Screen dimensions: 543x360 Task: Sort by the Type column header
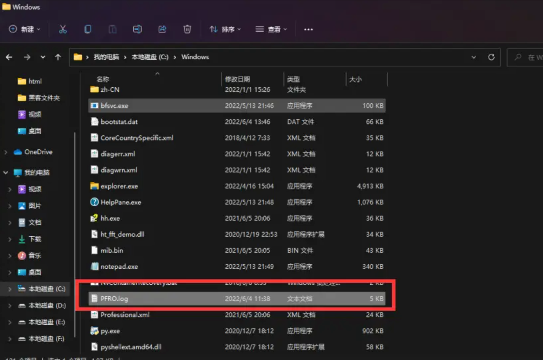click(293, 79)
